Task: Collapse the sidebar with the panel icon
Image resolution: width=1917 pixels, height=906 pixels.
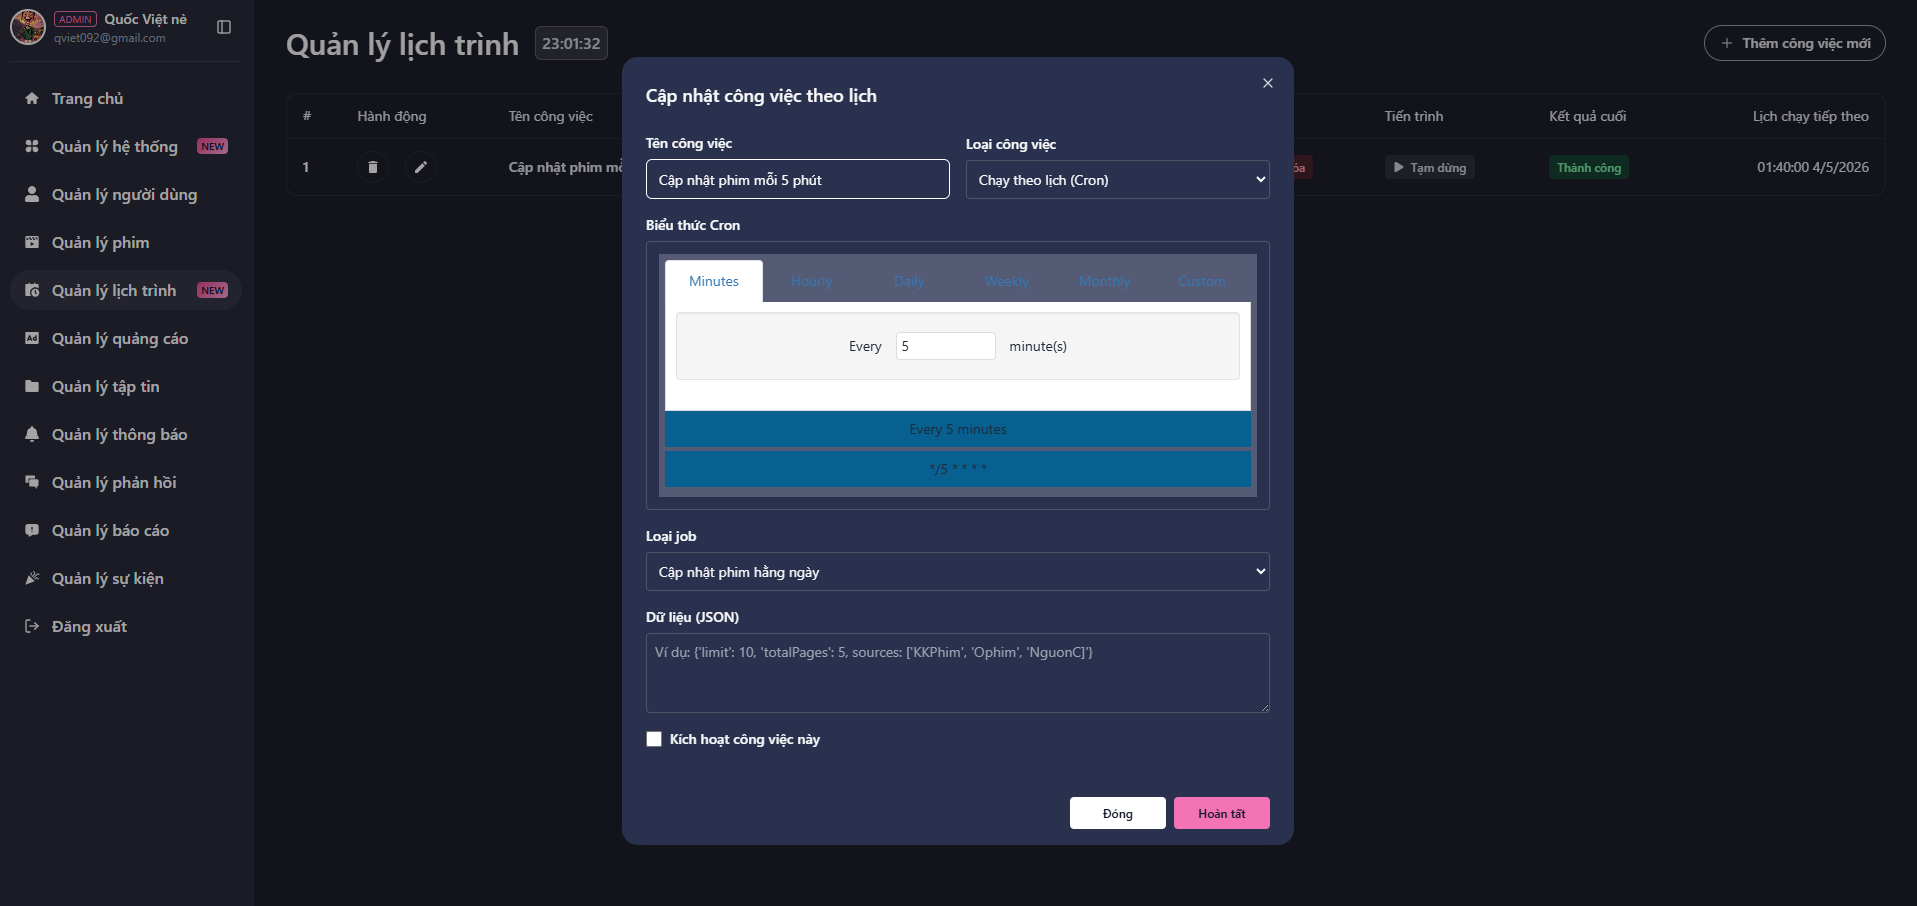Action: [224, 27]
